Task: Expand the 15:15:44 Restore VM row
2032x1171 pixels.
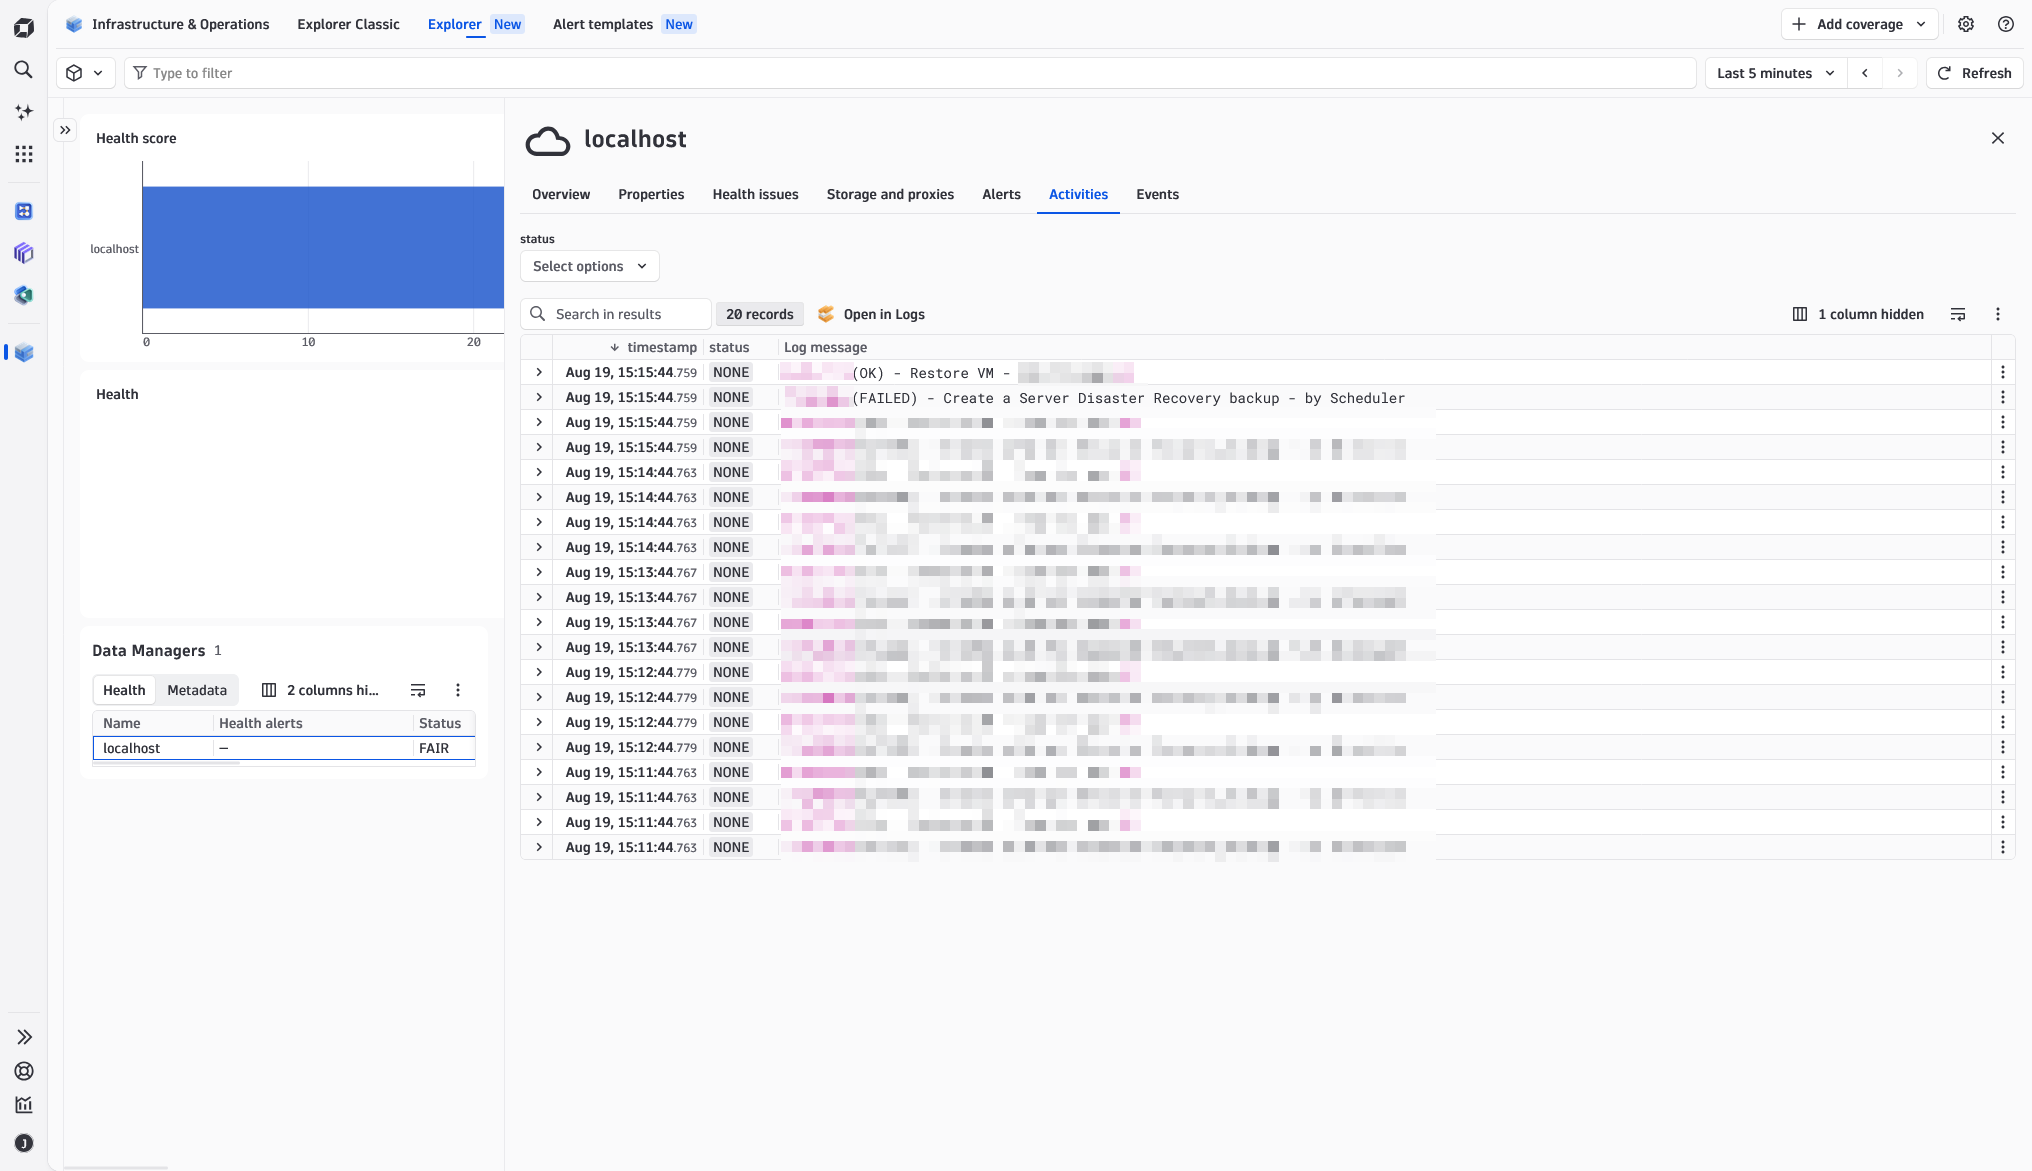Action: [539, 372]
